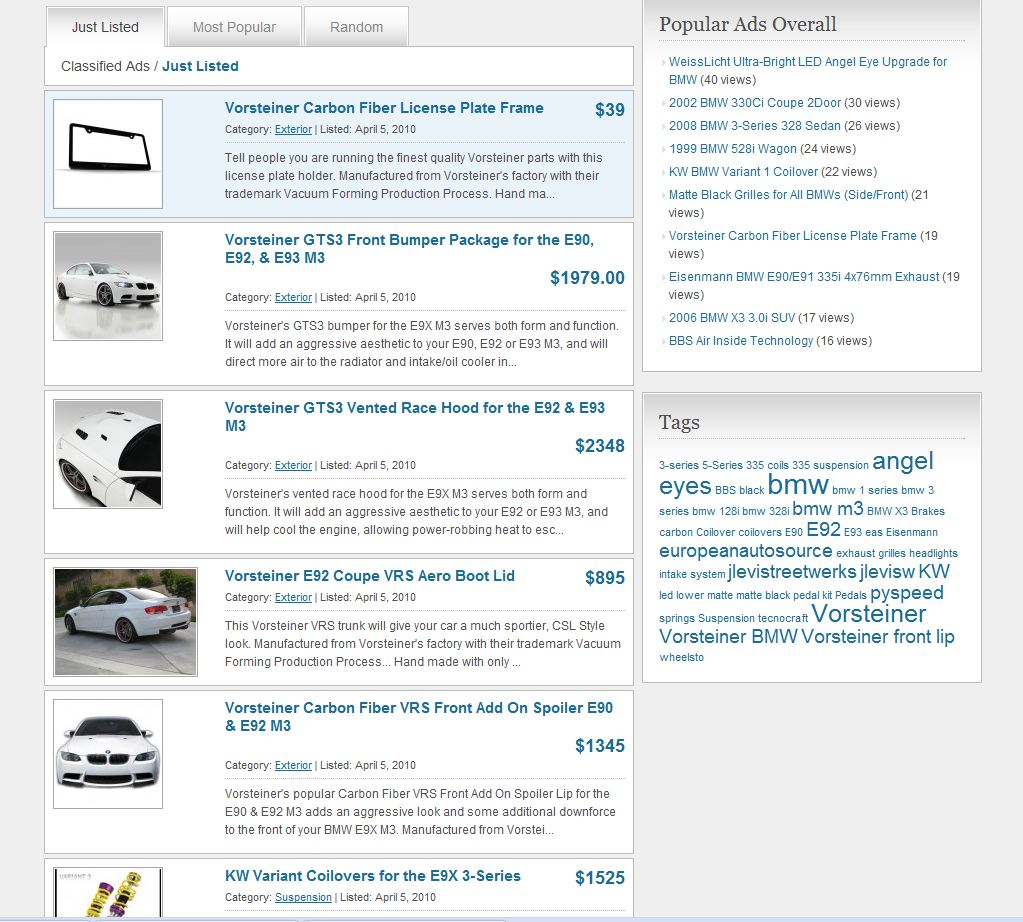
Task: Click Suspension category on KW Coilovers ad
Action: pyautogui.click(x=303, y=897)
